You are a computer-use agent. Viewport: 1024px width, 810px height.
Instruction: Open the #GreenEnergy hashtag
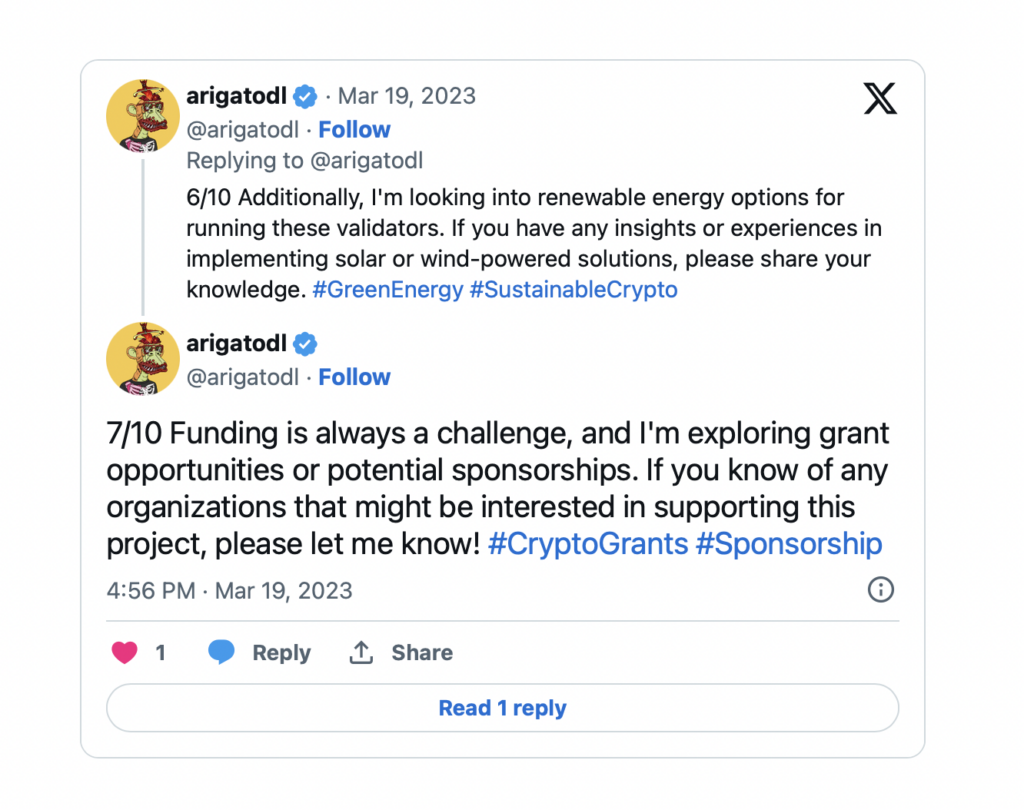pos(387,289)
